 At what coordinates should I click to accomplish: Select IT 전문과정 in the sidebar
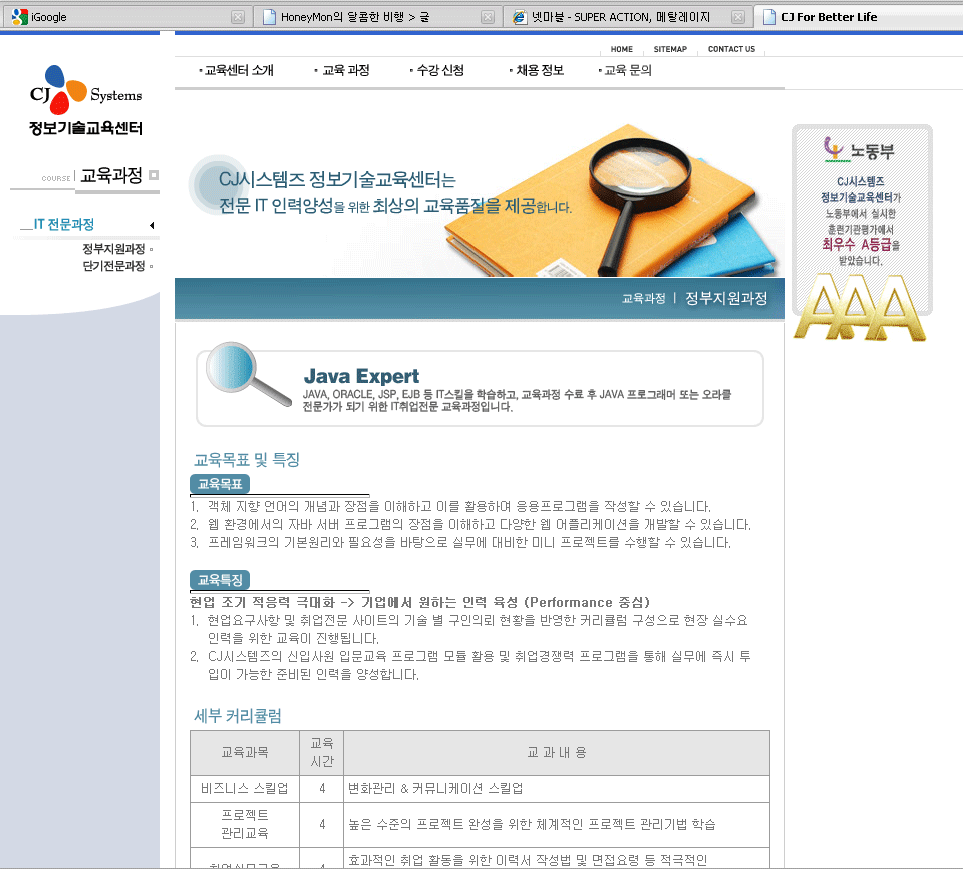click(63, 224)
